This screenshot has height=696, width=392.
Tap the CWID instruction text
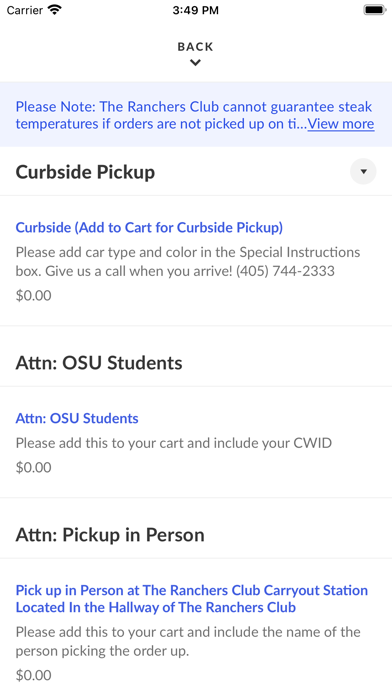point(174,443)
